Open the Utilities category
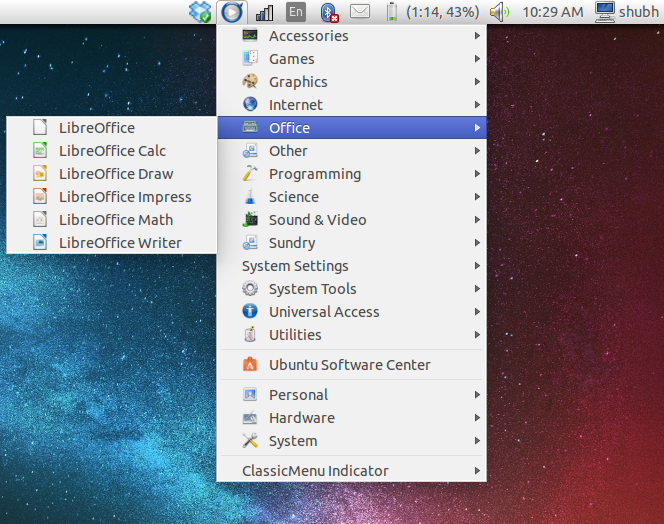Screen dimensions: 664x524 click(x=351, y=335)
